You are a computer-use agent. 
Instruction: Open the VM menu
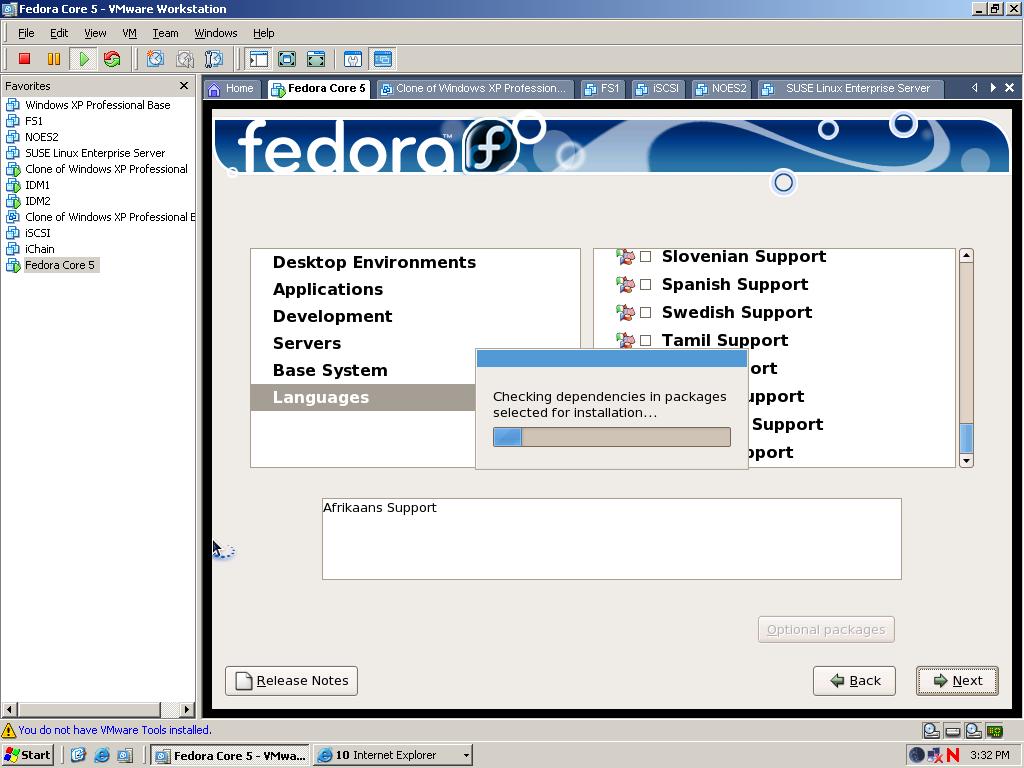click(x=129, y=33)
